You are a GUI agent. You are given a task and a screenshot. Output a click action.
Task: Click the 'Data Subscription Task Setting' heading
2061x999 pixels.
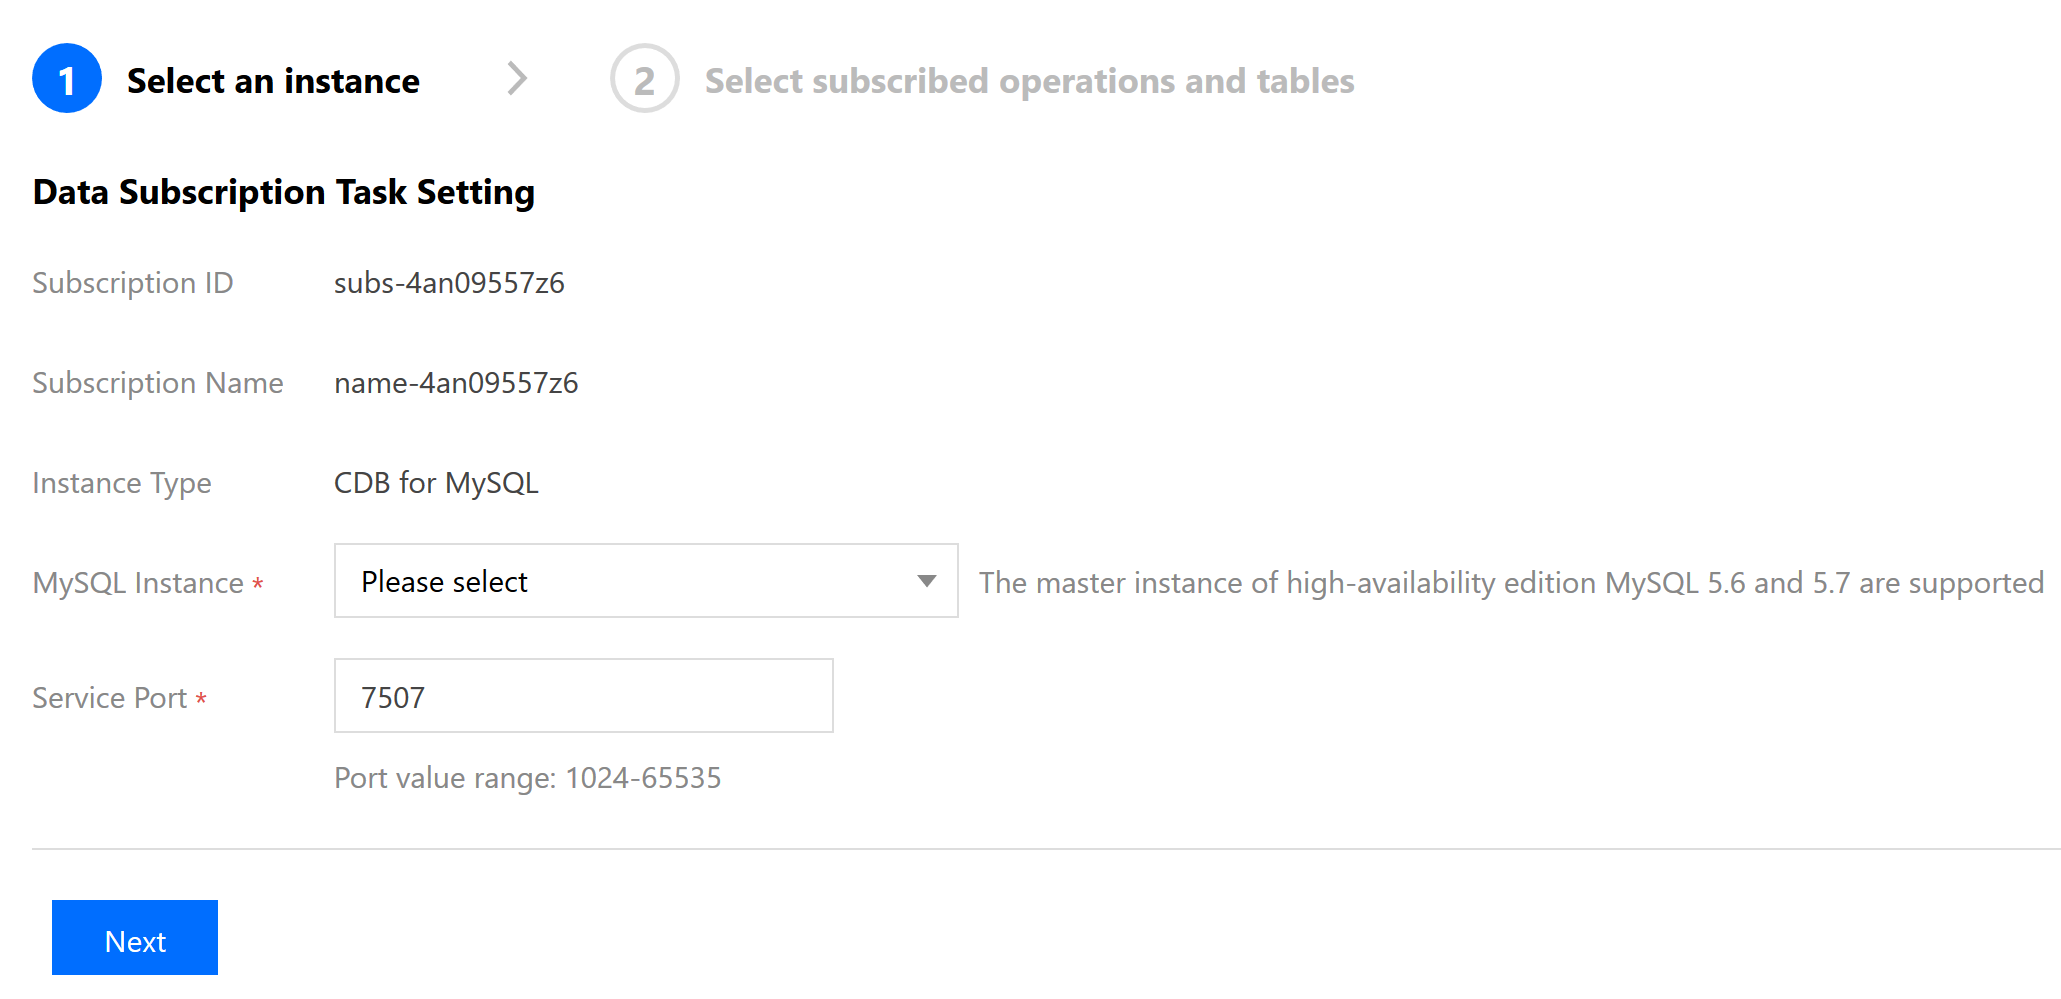click(x=284, y=192)
